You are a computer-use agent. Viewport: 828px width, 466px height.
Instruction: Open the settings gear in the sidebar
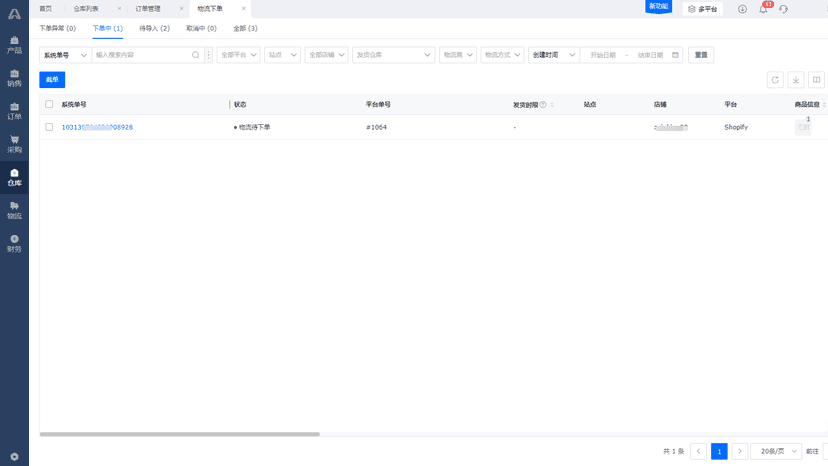tap(14, 456)
